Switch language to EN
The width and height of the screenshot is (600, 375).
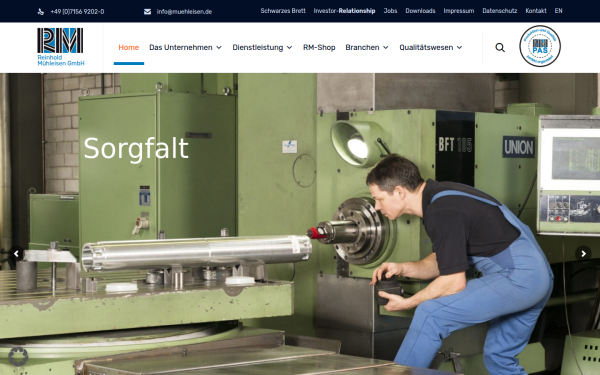(x=559, y=11)
